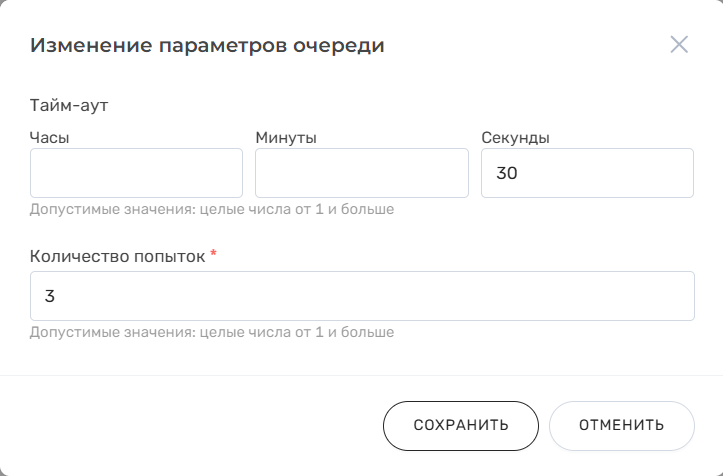Save the queue parameter changes

coord(461,425)
